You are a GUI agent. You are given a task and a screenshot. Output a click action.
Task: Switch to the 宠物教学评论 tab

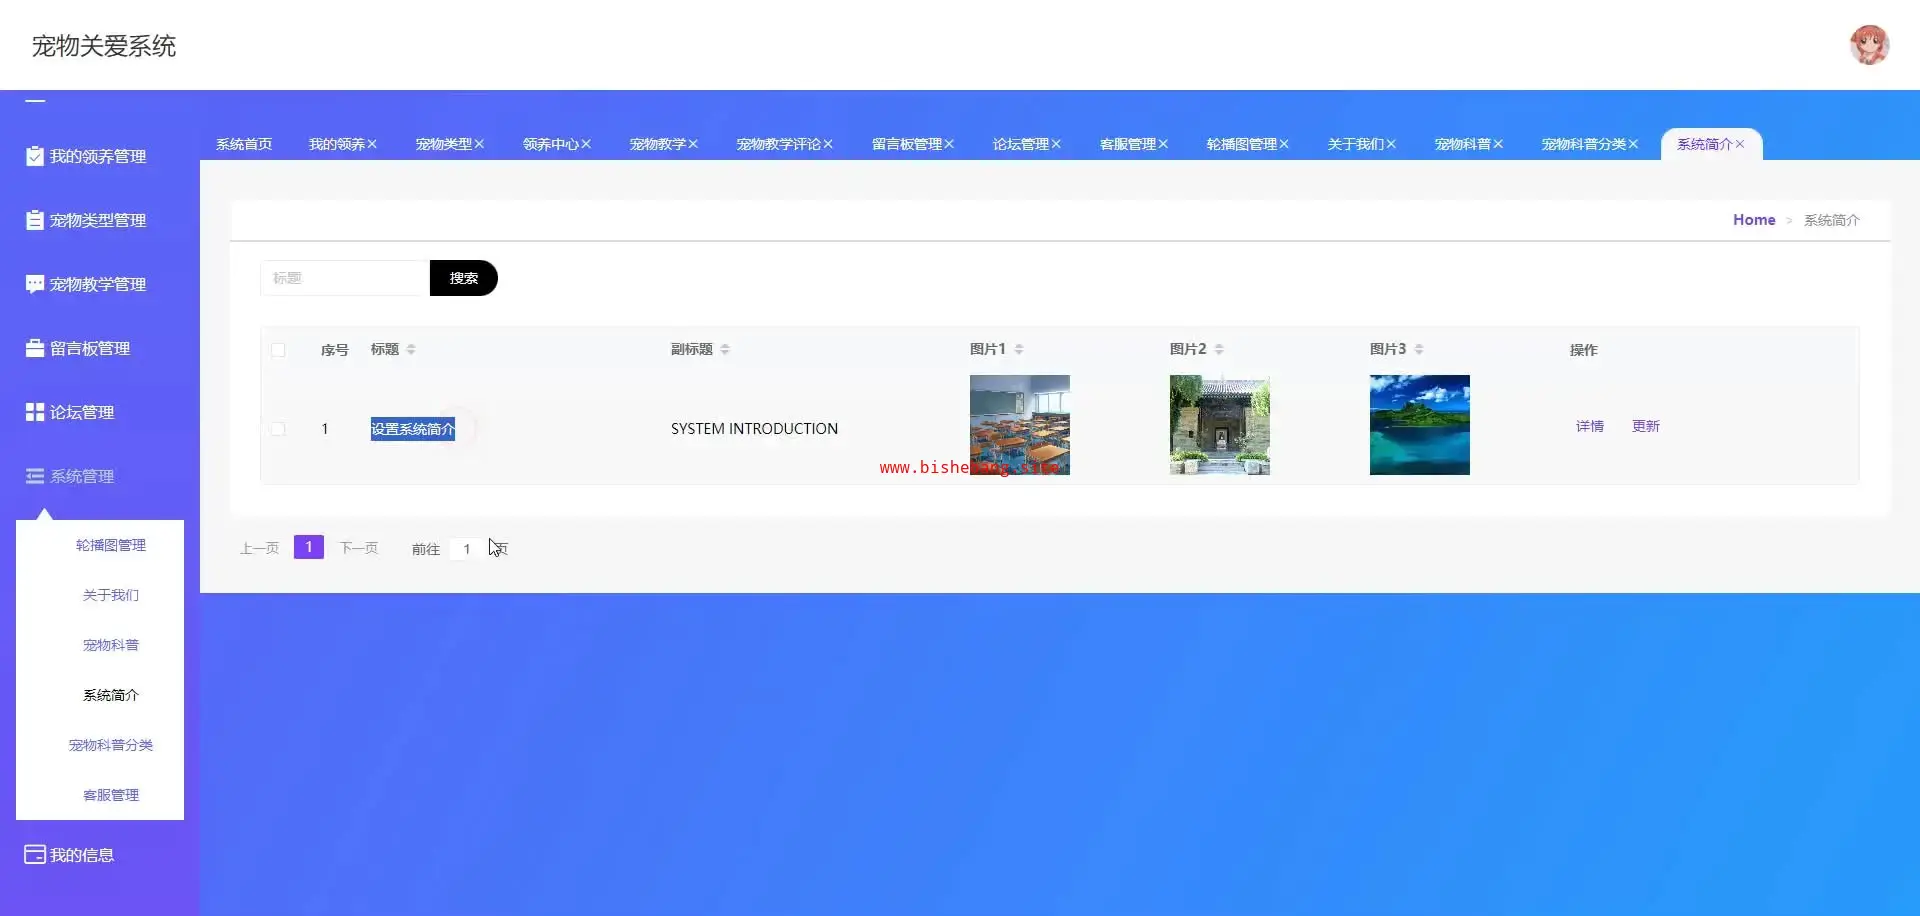[x=779, y=144]
